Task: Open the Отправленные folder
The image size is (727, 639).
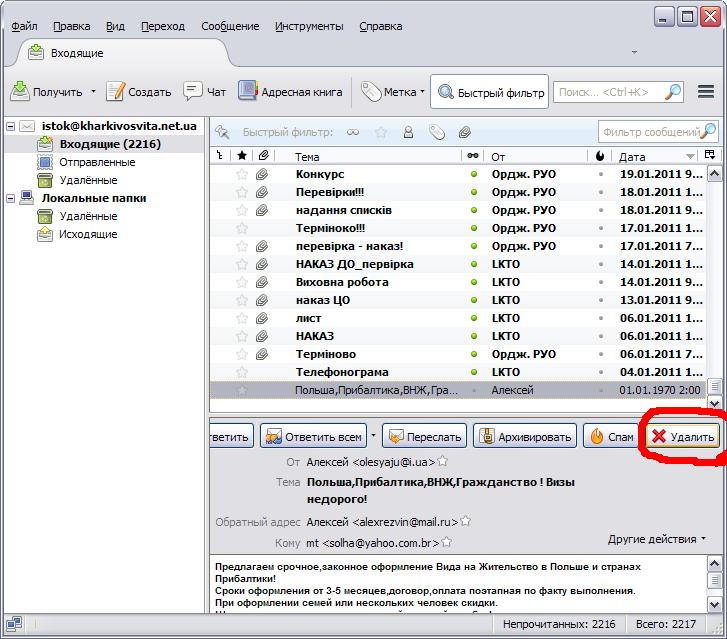Action: 97,162
